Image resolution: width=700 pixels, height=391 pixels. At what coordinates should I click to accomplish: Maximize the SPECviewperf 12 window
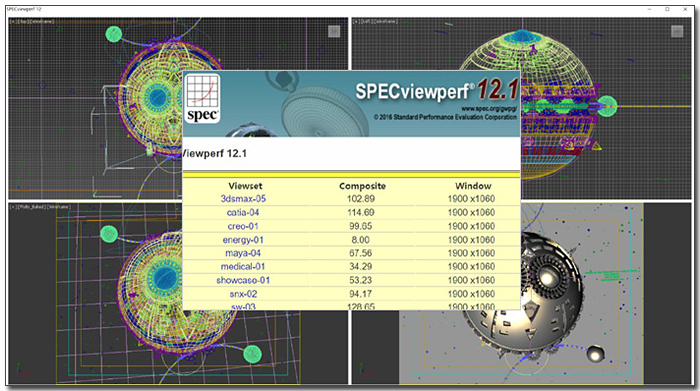coord(667,9)
